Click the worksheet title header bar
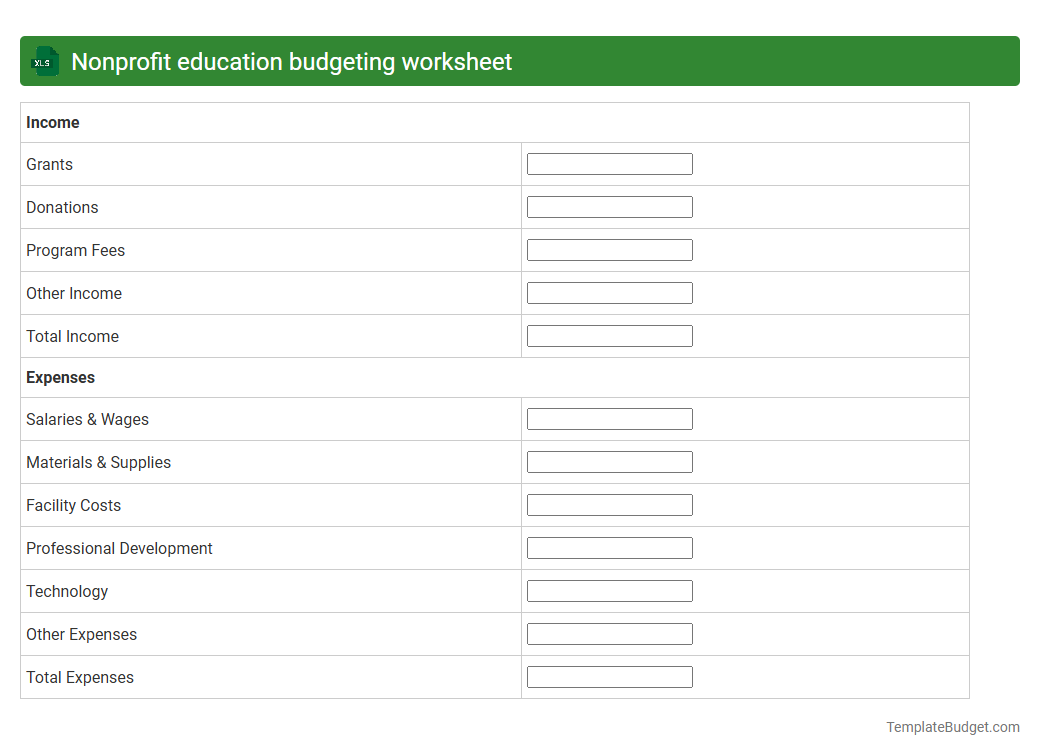This screenshot has height=756, width=1040. 520,61
